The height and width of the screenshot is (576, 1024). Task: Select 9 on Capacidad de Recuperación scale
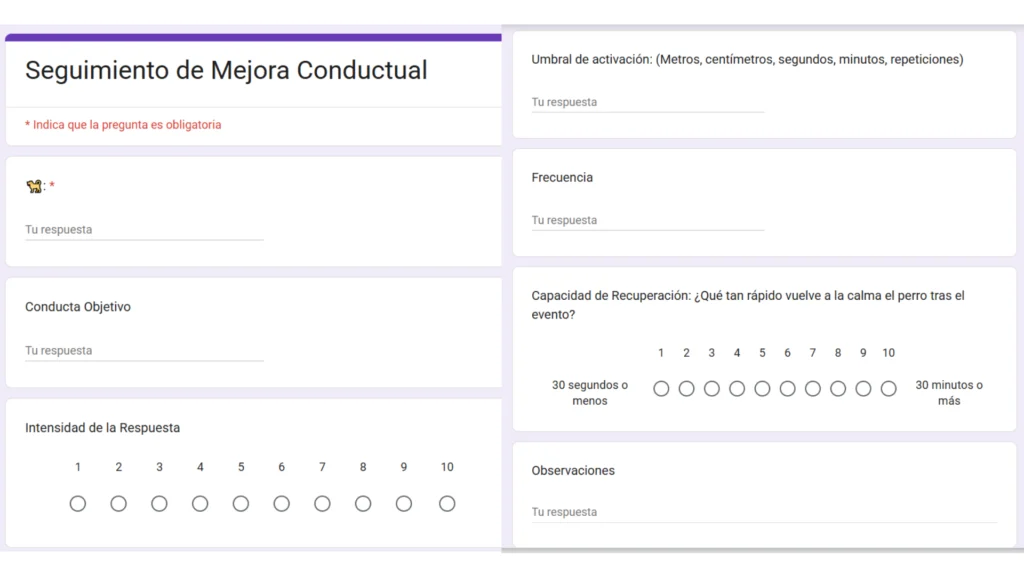(863, 389)
